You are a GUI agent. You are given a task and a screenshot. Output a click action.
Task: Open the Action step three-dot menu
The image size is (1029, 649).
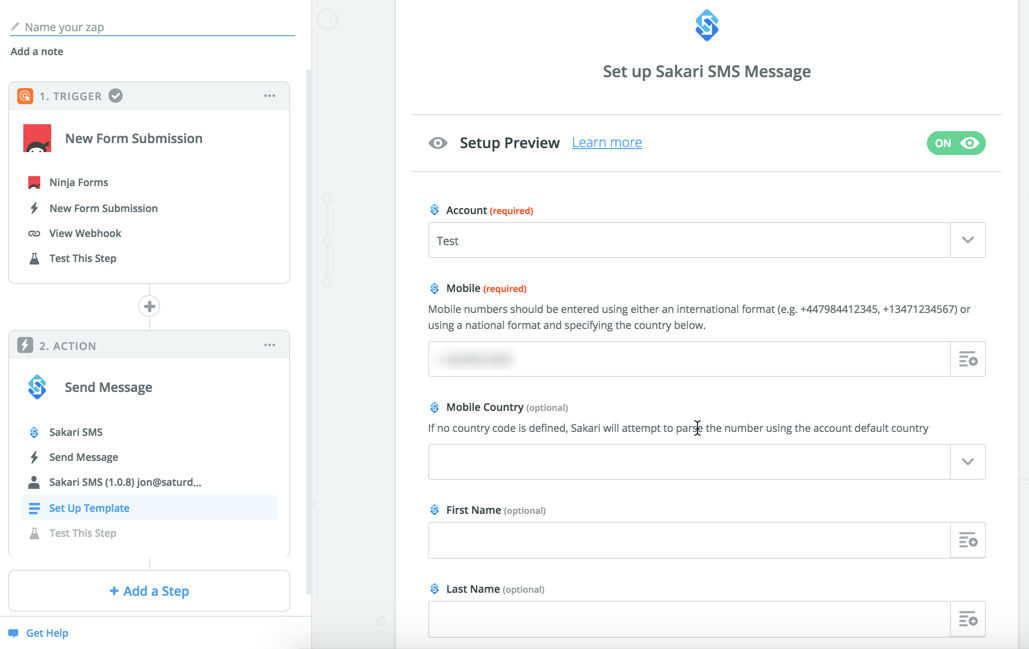pyautogui.click(x=269, y=345)
